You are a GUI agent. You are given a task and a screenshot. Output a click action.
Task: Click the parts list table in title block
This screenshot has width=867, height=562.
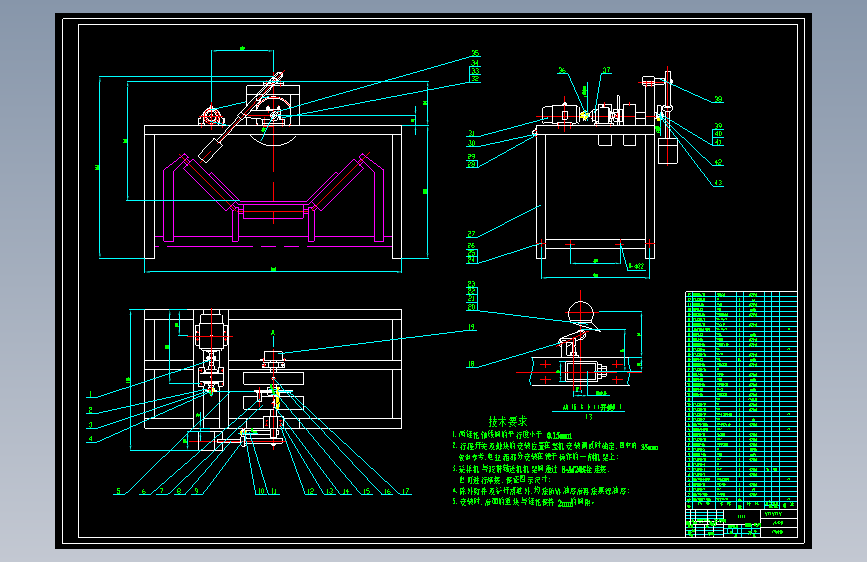point(741,399)
